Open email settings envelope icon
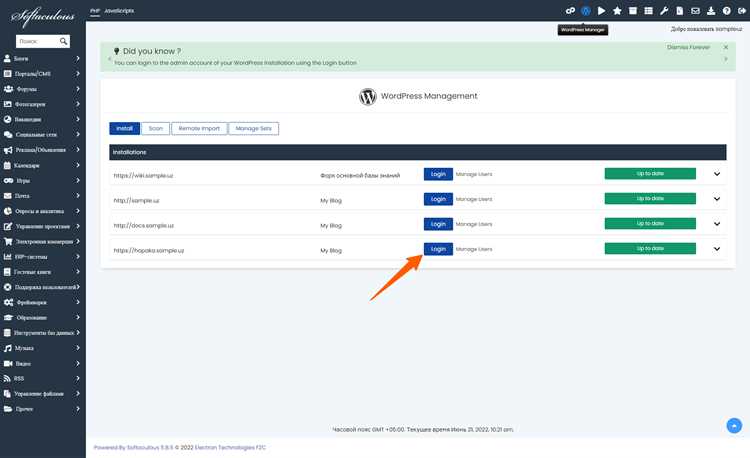 point(695,11)
